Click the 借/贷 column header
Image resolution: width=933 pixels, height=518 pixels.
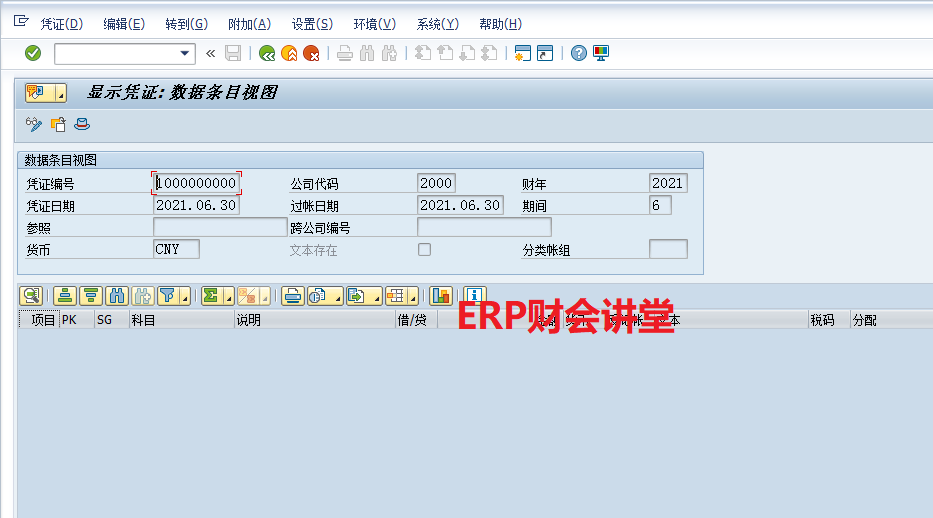click(412, 320)
